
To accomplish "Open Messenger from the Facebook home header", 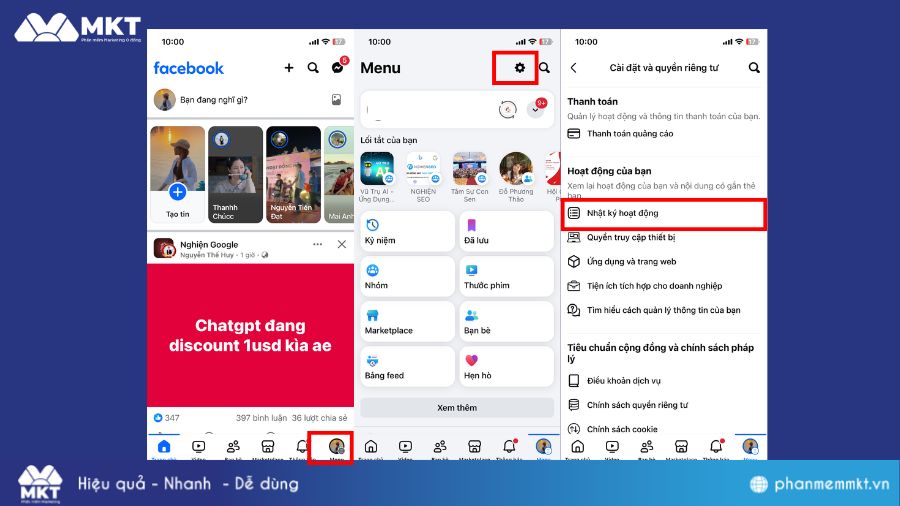I will pyautogui.click(x=338, y=68).
